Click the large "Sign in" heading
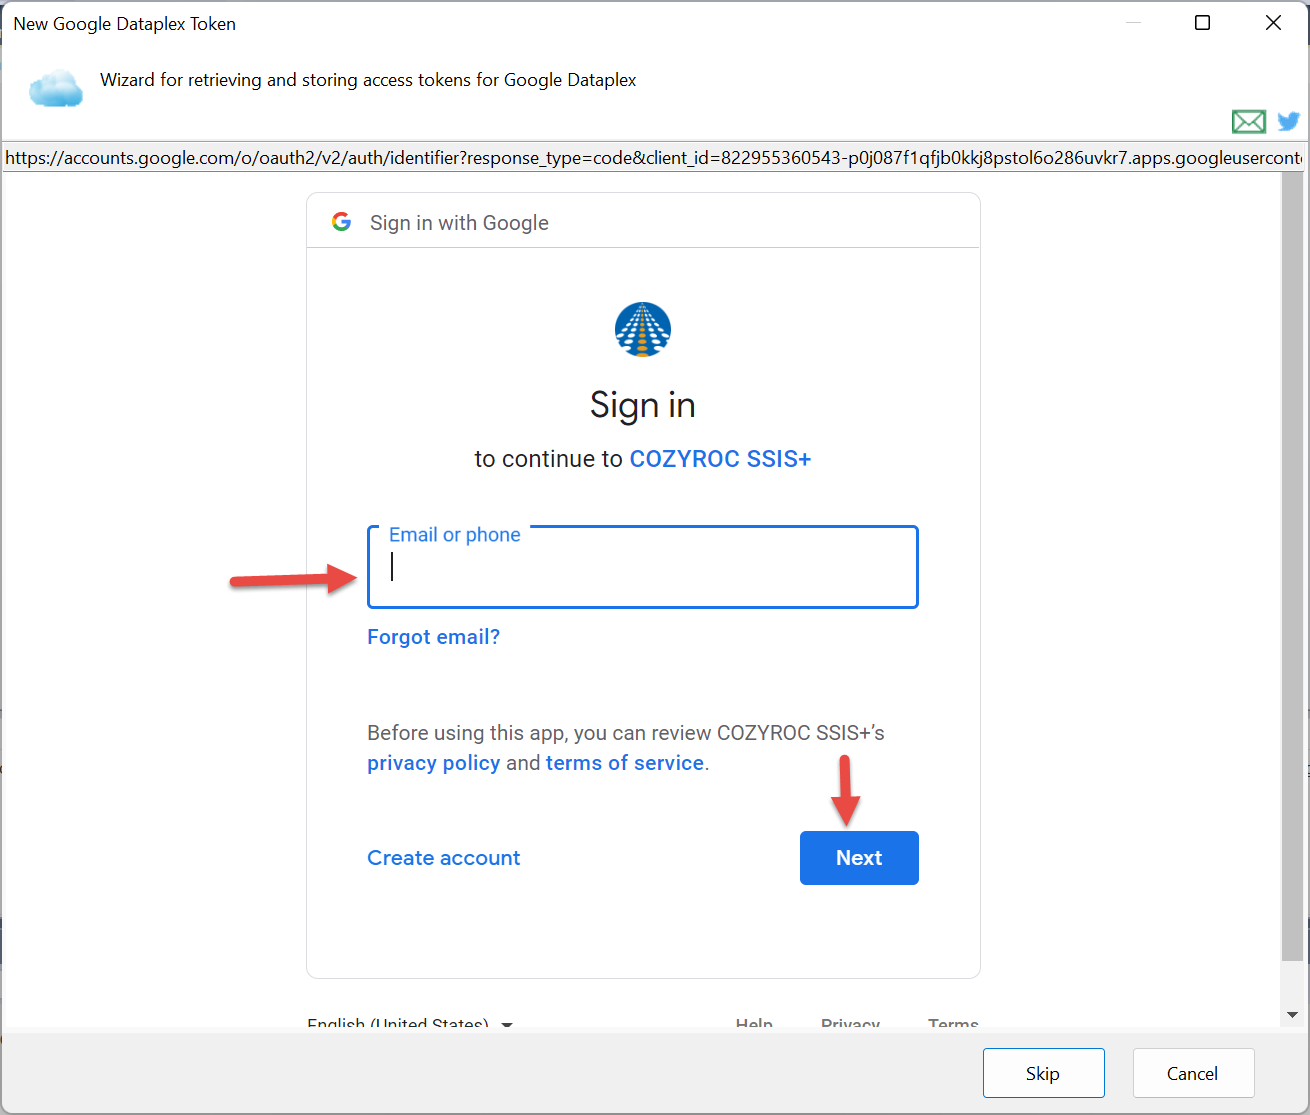This screenshot has width=1310, height=1115. [x=643, y=405]
